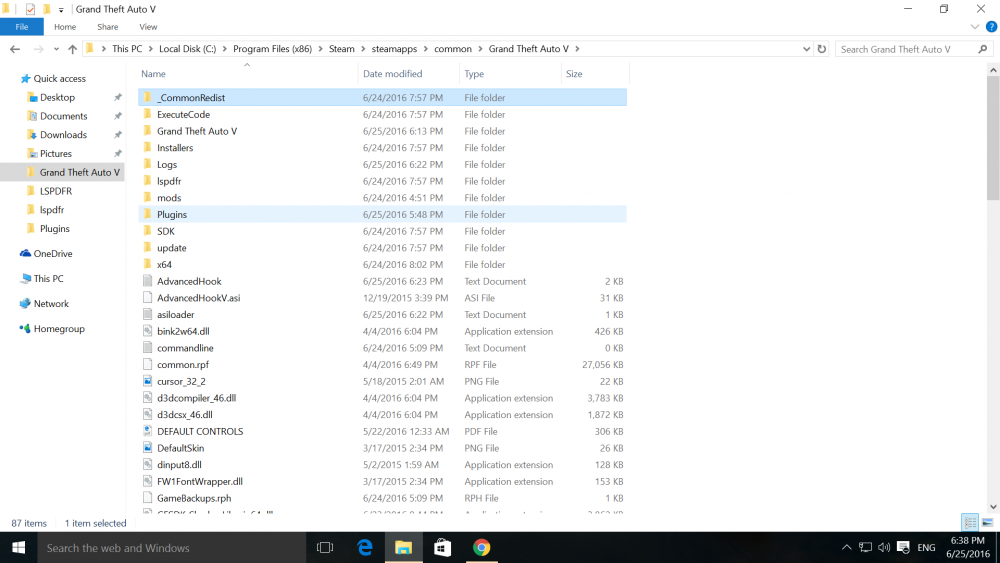Switch to the View ribbon tab

(x=148, y=27)
